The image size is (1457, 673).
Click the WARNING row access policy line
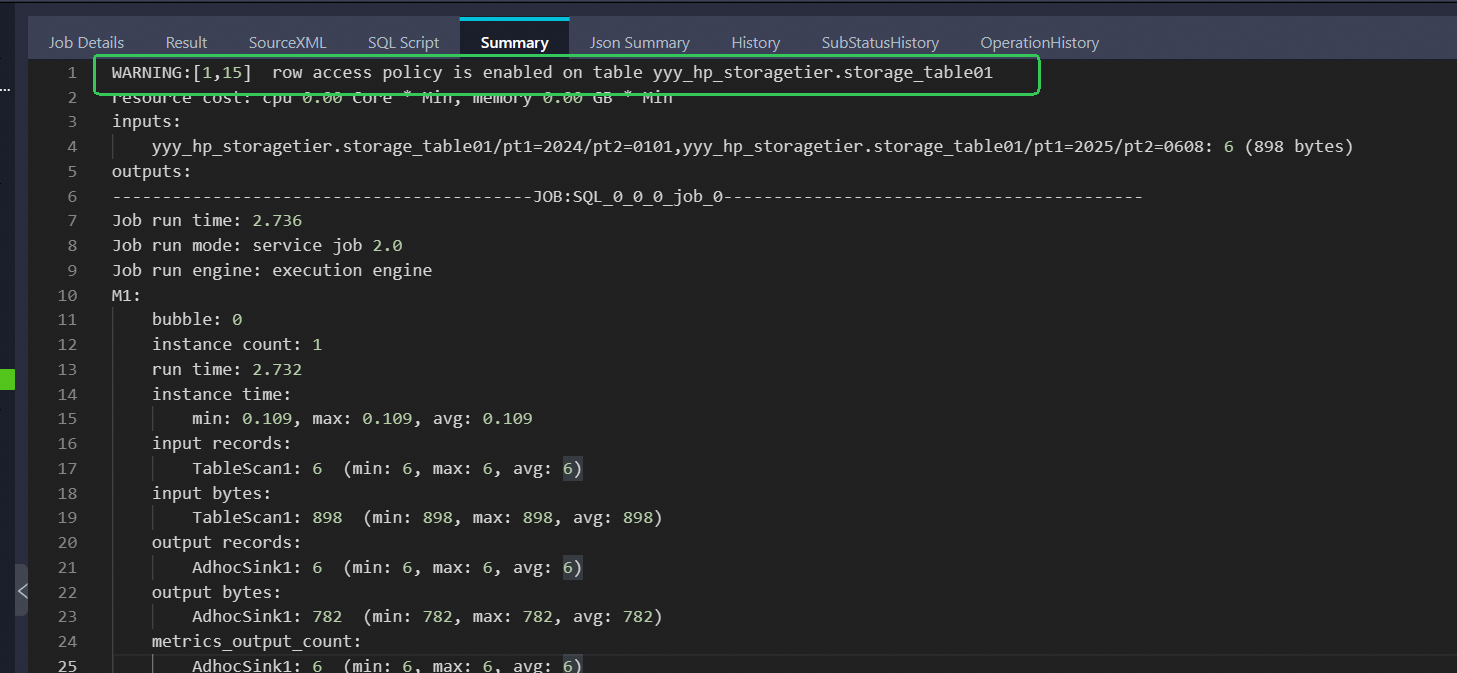[552, 73]
